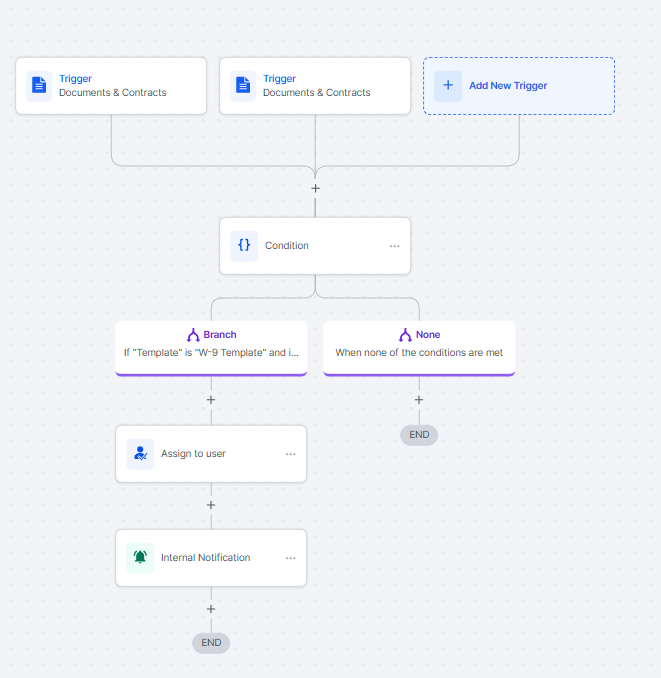Select the Condition node card
The height and width of the screenshot is (678, 661).
(x=315, y=246)
